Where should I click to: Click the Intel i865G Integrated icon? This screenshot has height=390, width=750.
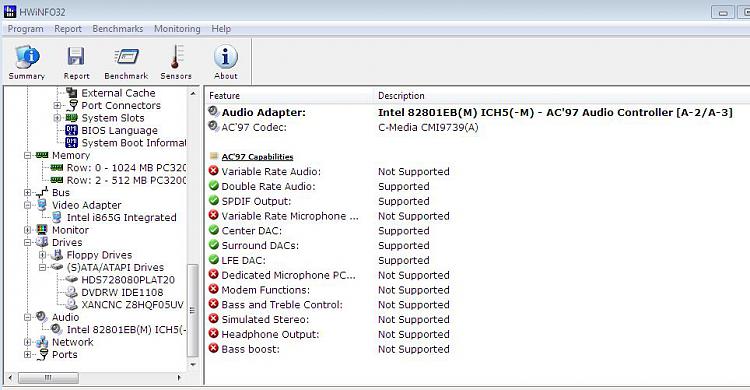(57, 217)
